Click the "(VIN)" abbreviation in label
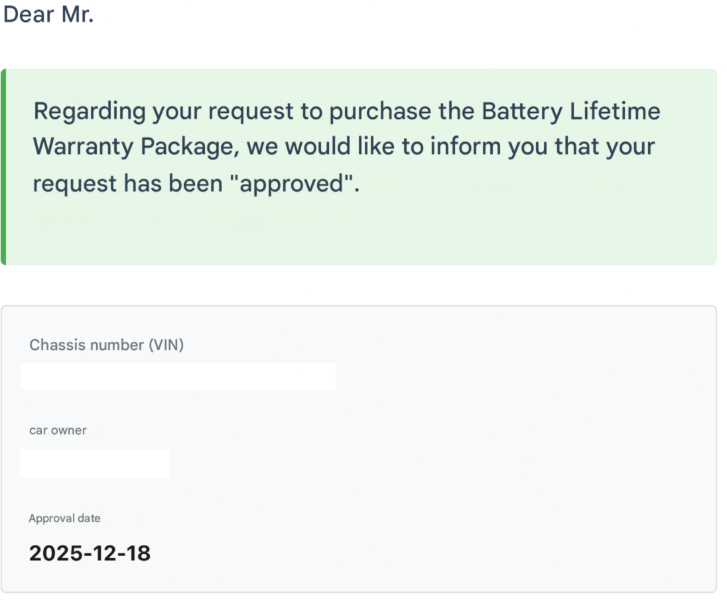Screen dimensions: 727x600 click(166, 345)
